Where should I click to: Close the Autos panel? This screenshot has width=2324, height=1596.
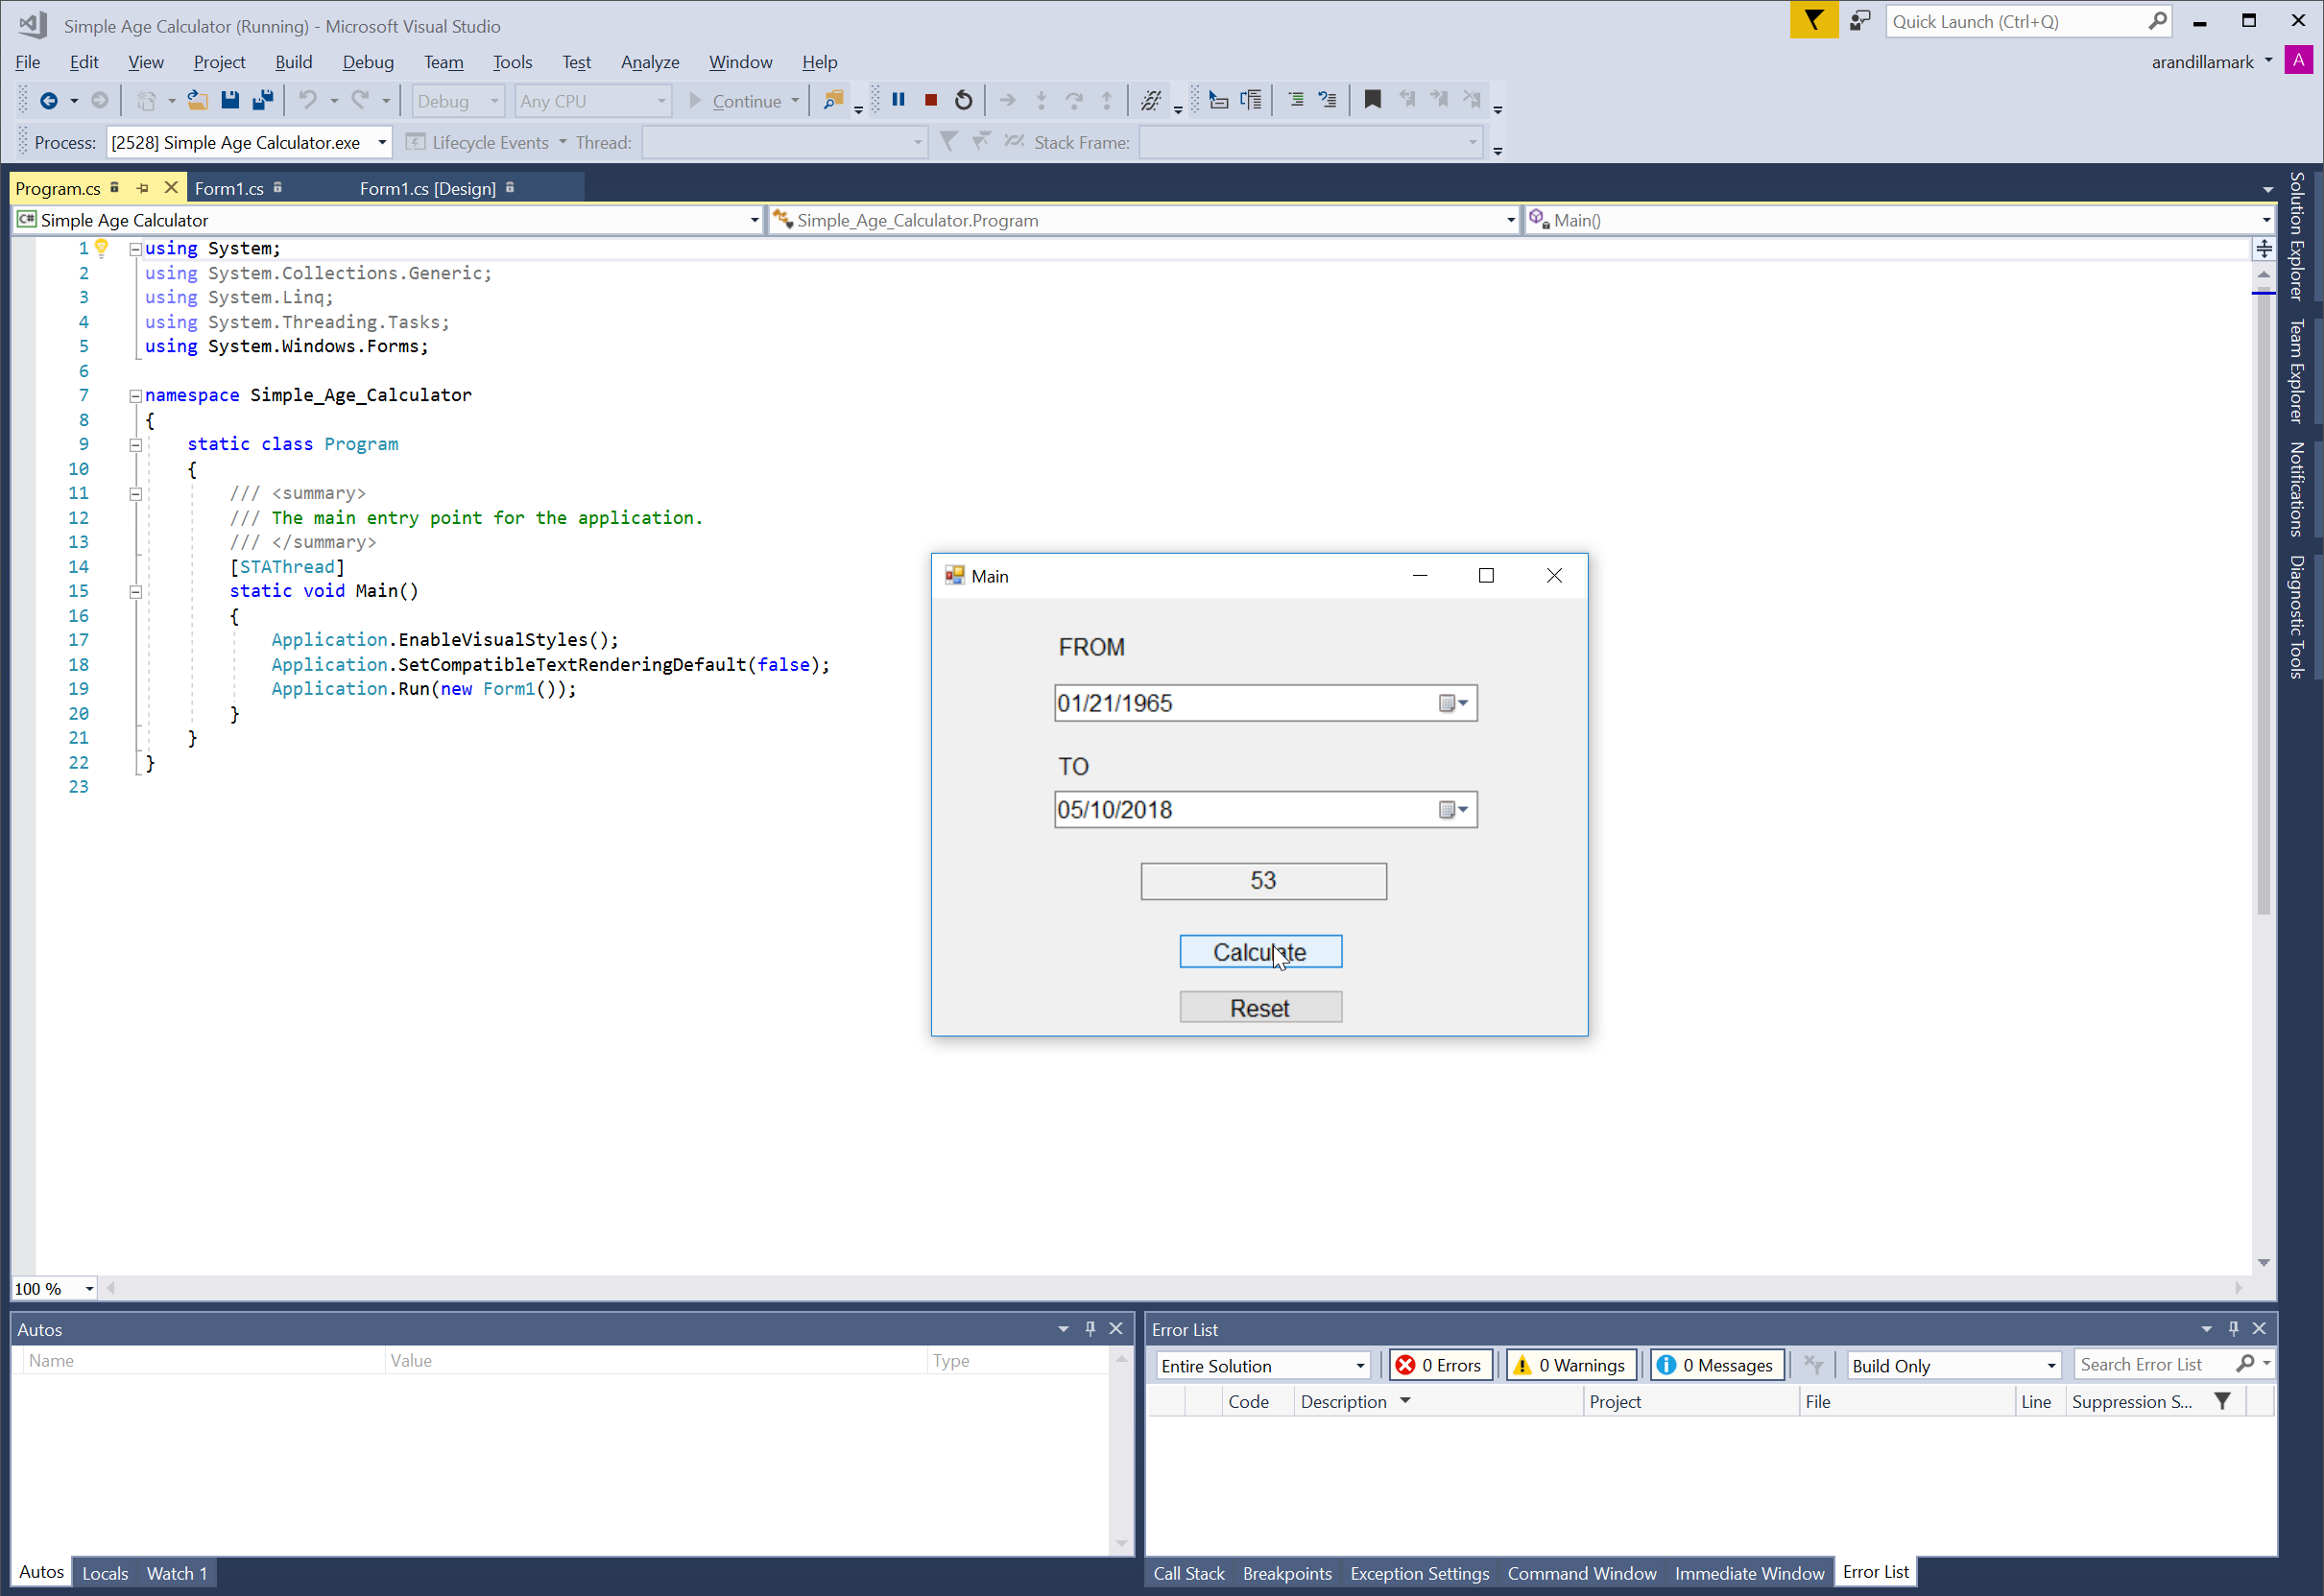(x=1116, y=1328)
